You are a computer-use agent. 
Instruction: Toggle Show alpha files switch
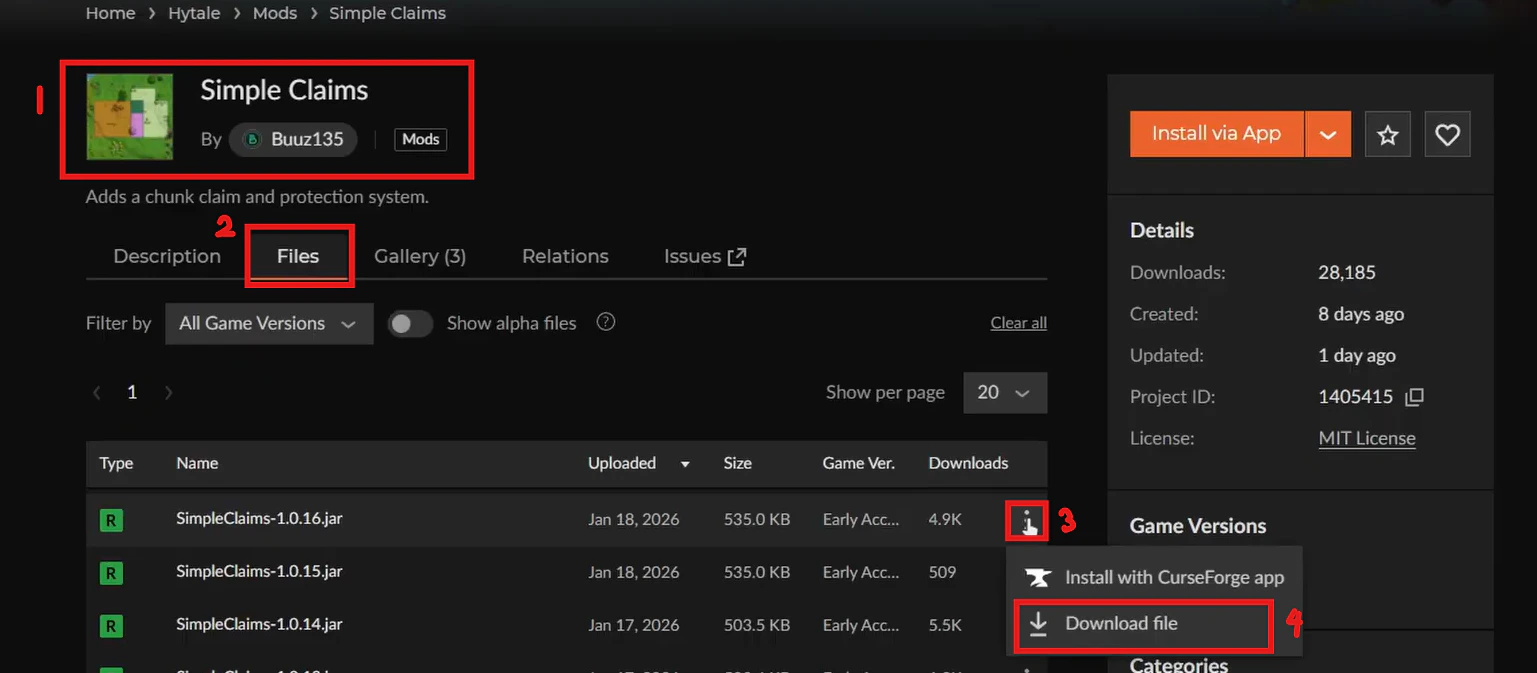click(x=410, y=323)
